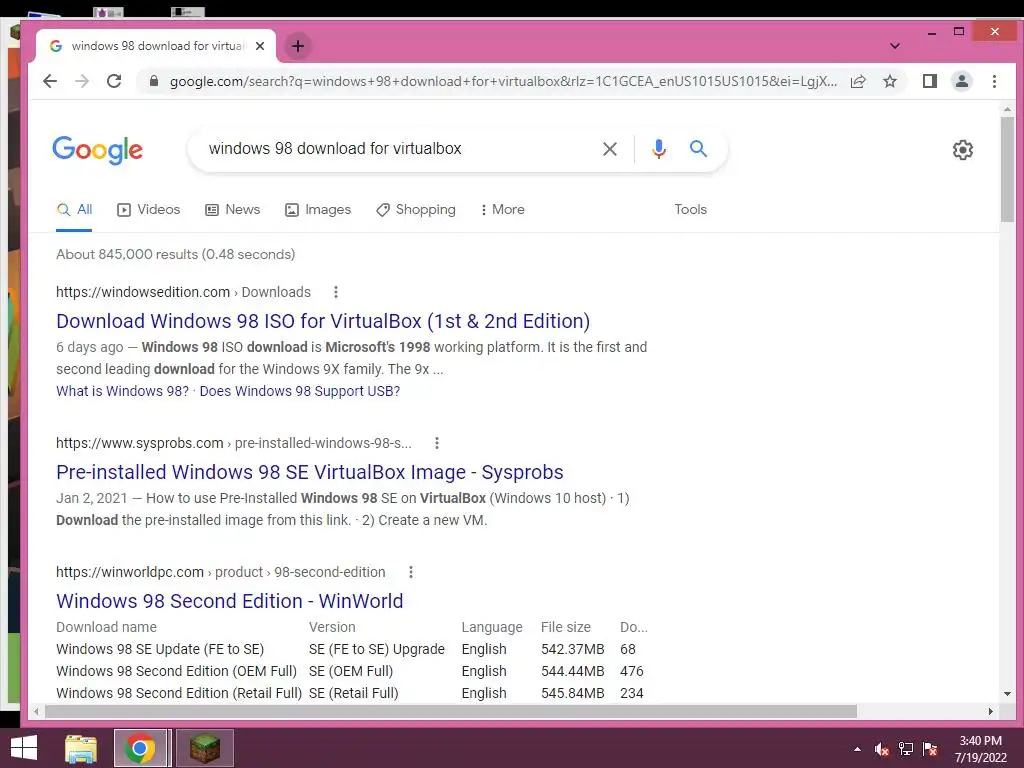The height and width of the screenshot is (768, 1024).
Task: Share this page using the share icon
Action: point(858,81)
